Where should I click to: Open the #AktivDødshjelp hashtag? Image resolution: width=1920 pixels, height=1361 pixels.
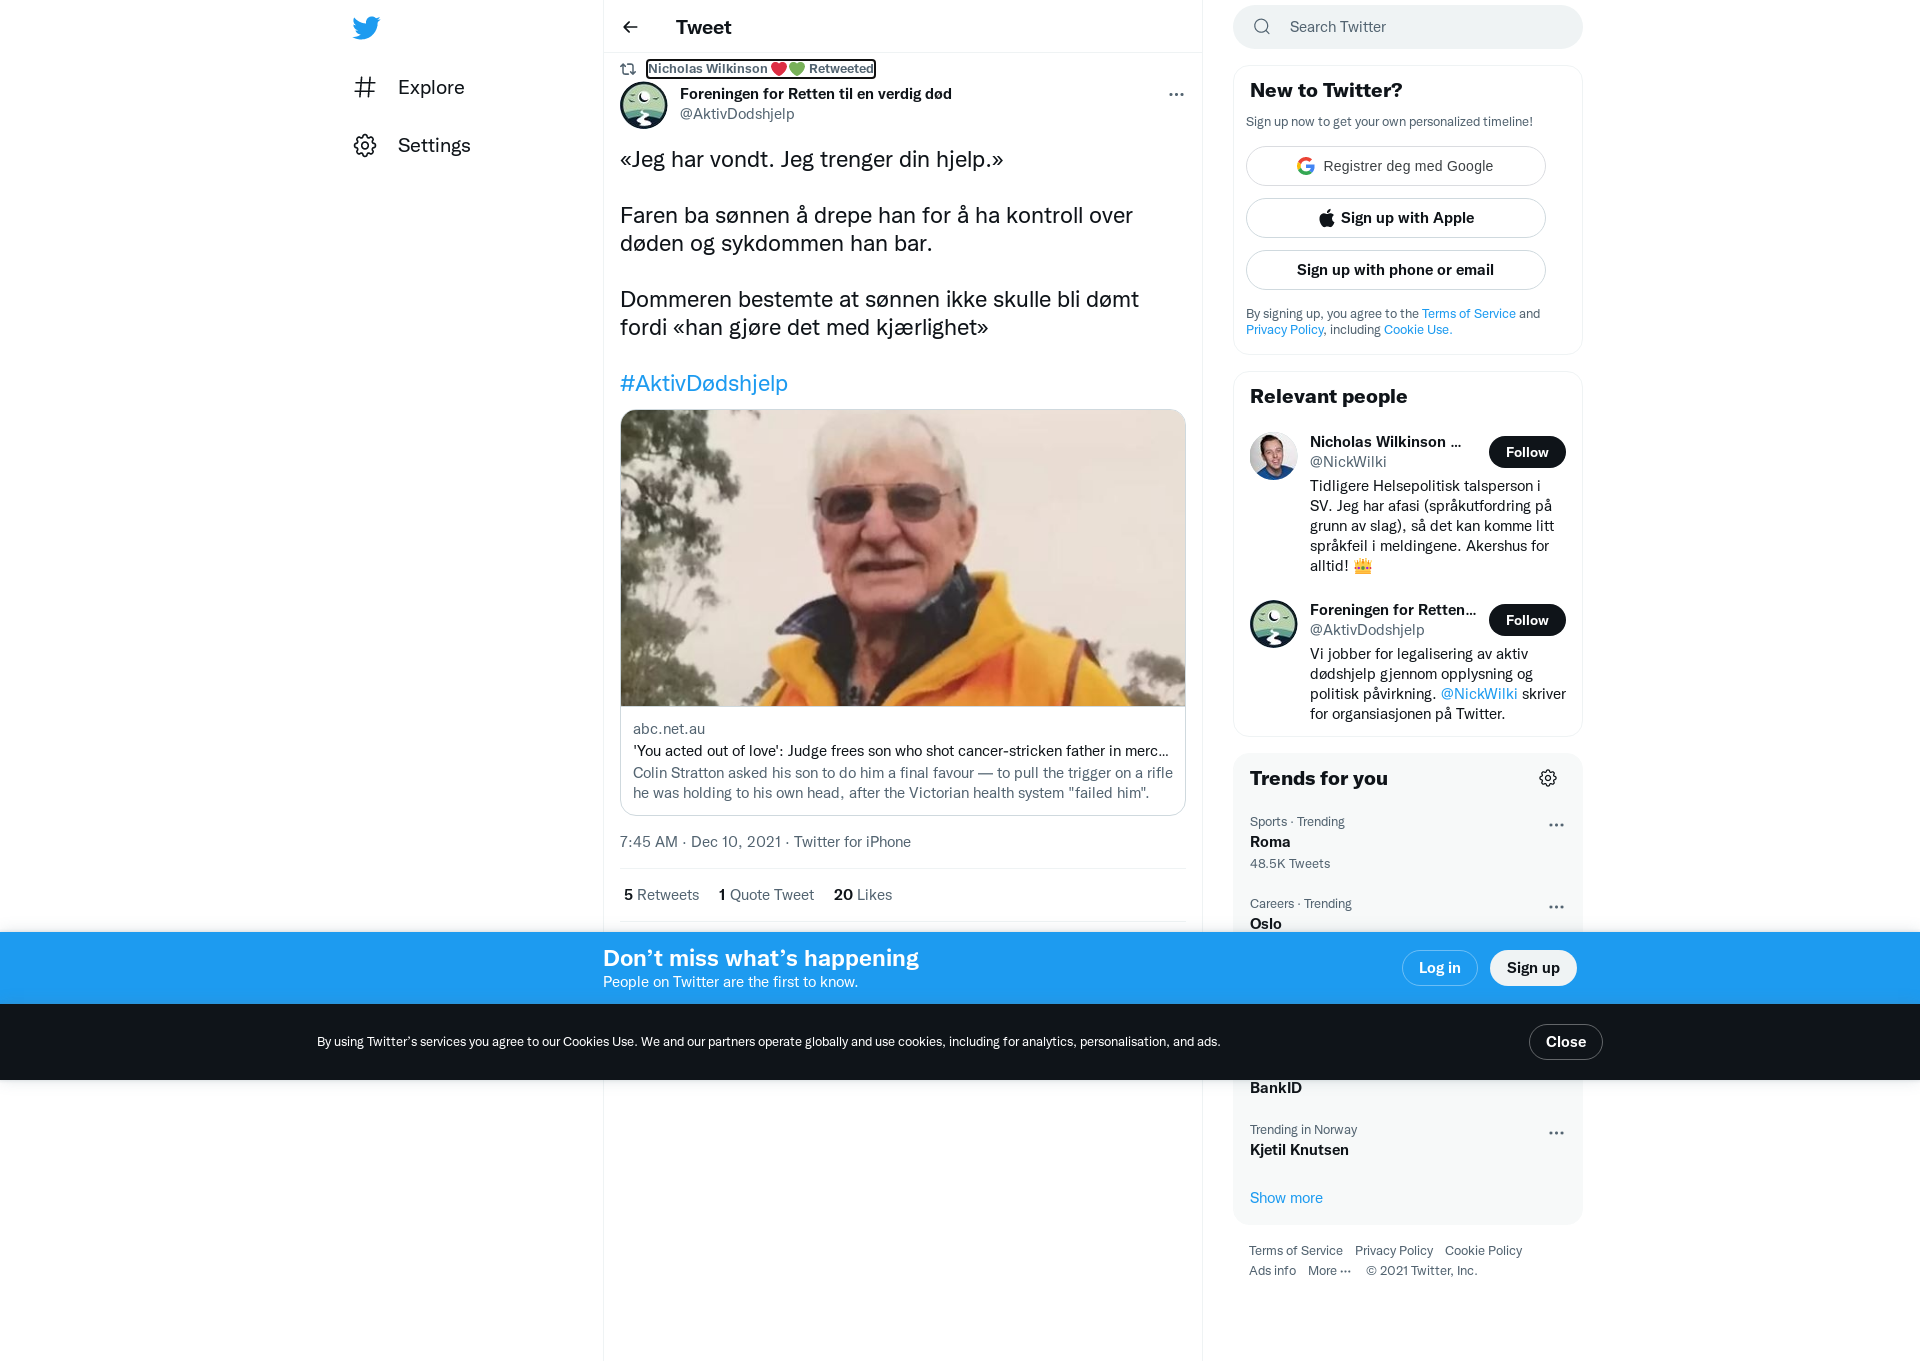(x=704, y=383)
